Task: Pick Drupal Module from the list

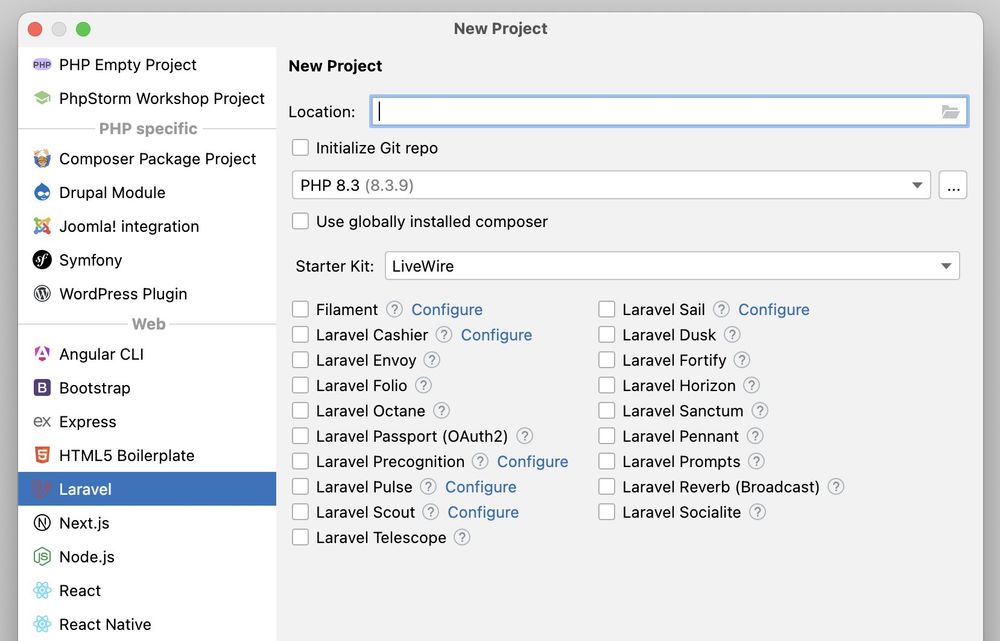Action: pos(147,192)
